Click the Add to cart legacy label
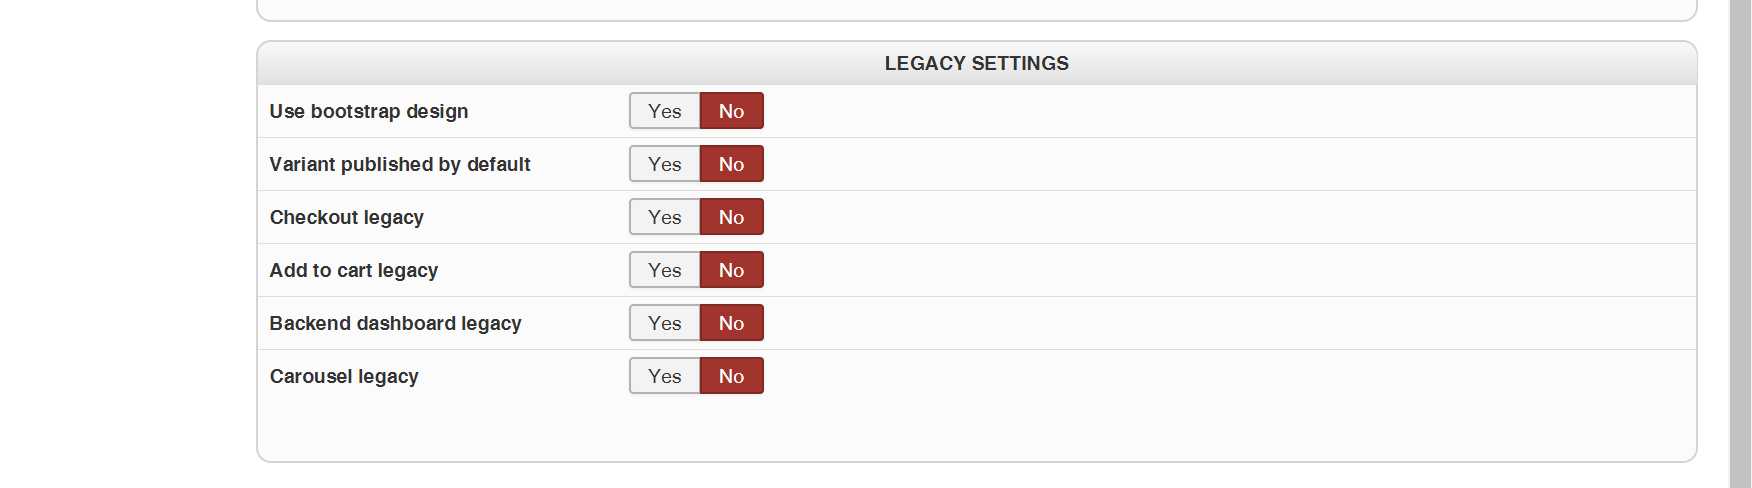The width and height of the screenshot is (1752, 488). pos(354,270)
